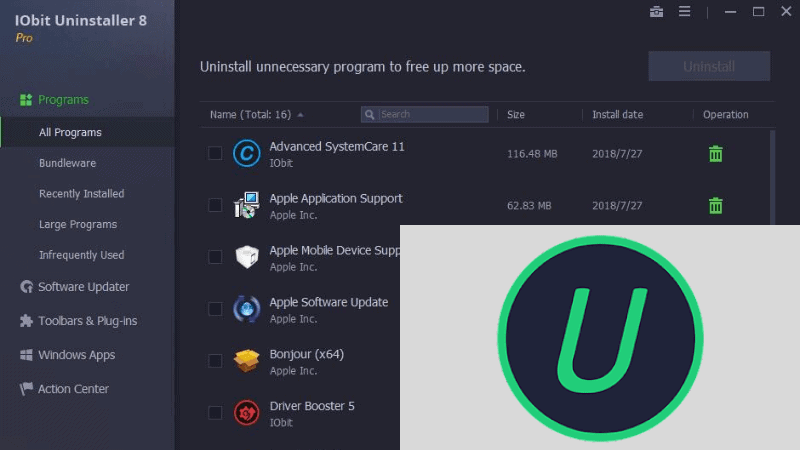Screen dimensions: 800x450
Task: Click the Toolbars & Plug-ins puzzle icon
Action: tap(26, 320)
